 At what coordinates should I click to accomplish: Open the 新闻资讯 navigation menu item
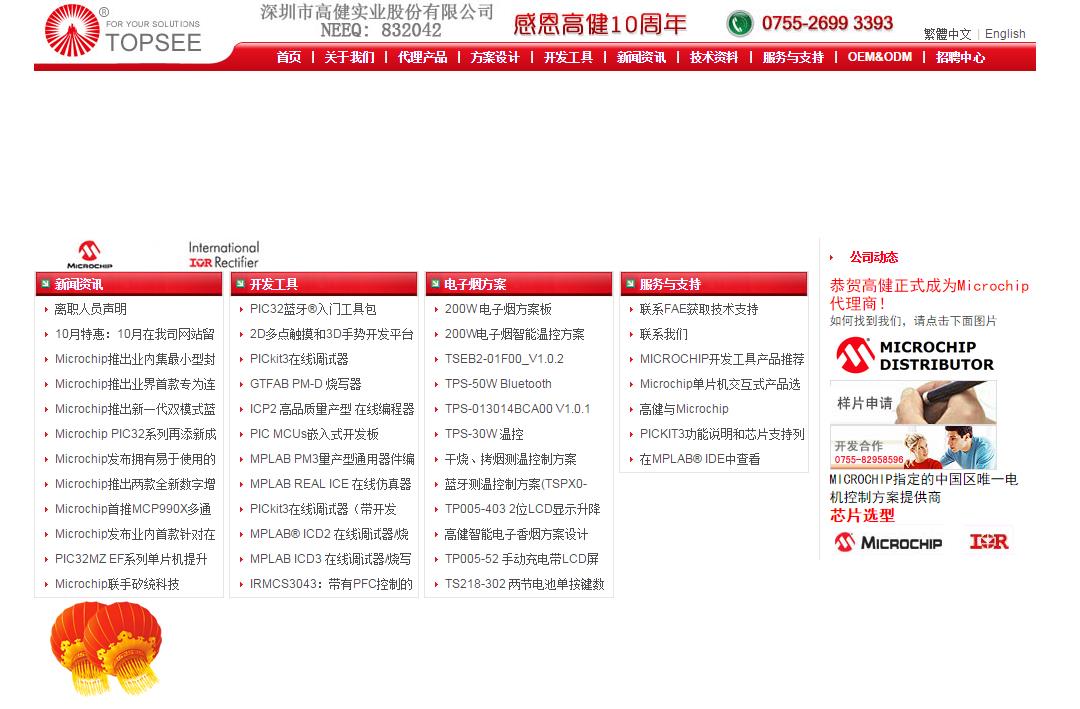[x=641, y=57]
